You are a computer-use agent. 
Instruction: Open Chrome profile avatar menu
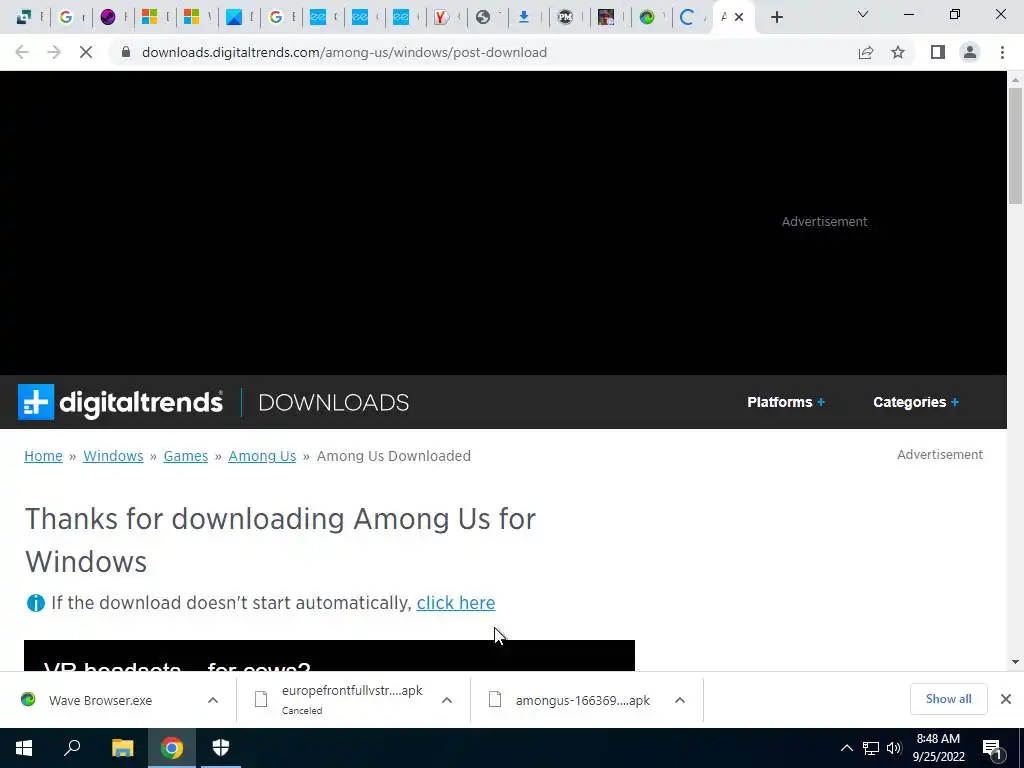click(x=970, y=52)
